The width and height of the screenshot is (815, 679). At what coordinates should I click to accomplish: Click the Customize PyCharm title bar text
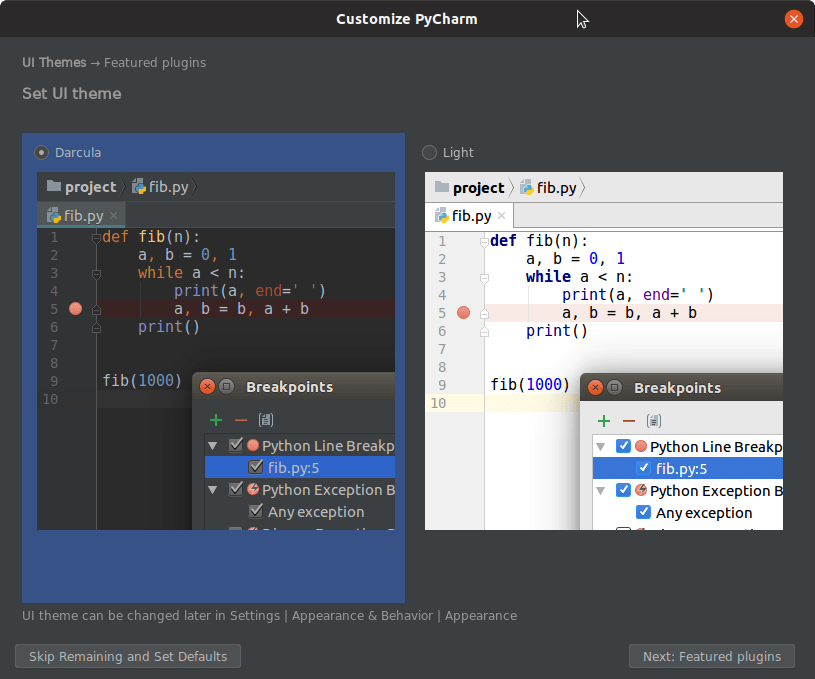click(406, 19)
